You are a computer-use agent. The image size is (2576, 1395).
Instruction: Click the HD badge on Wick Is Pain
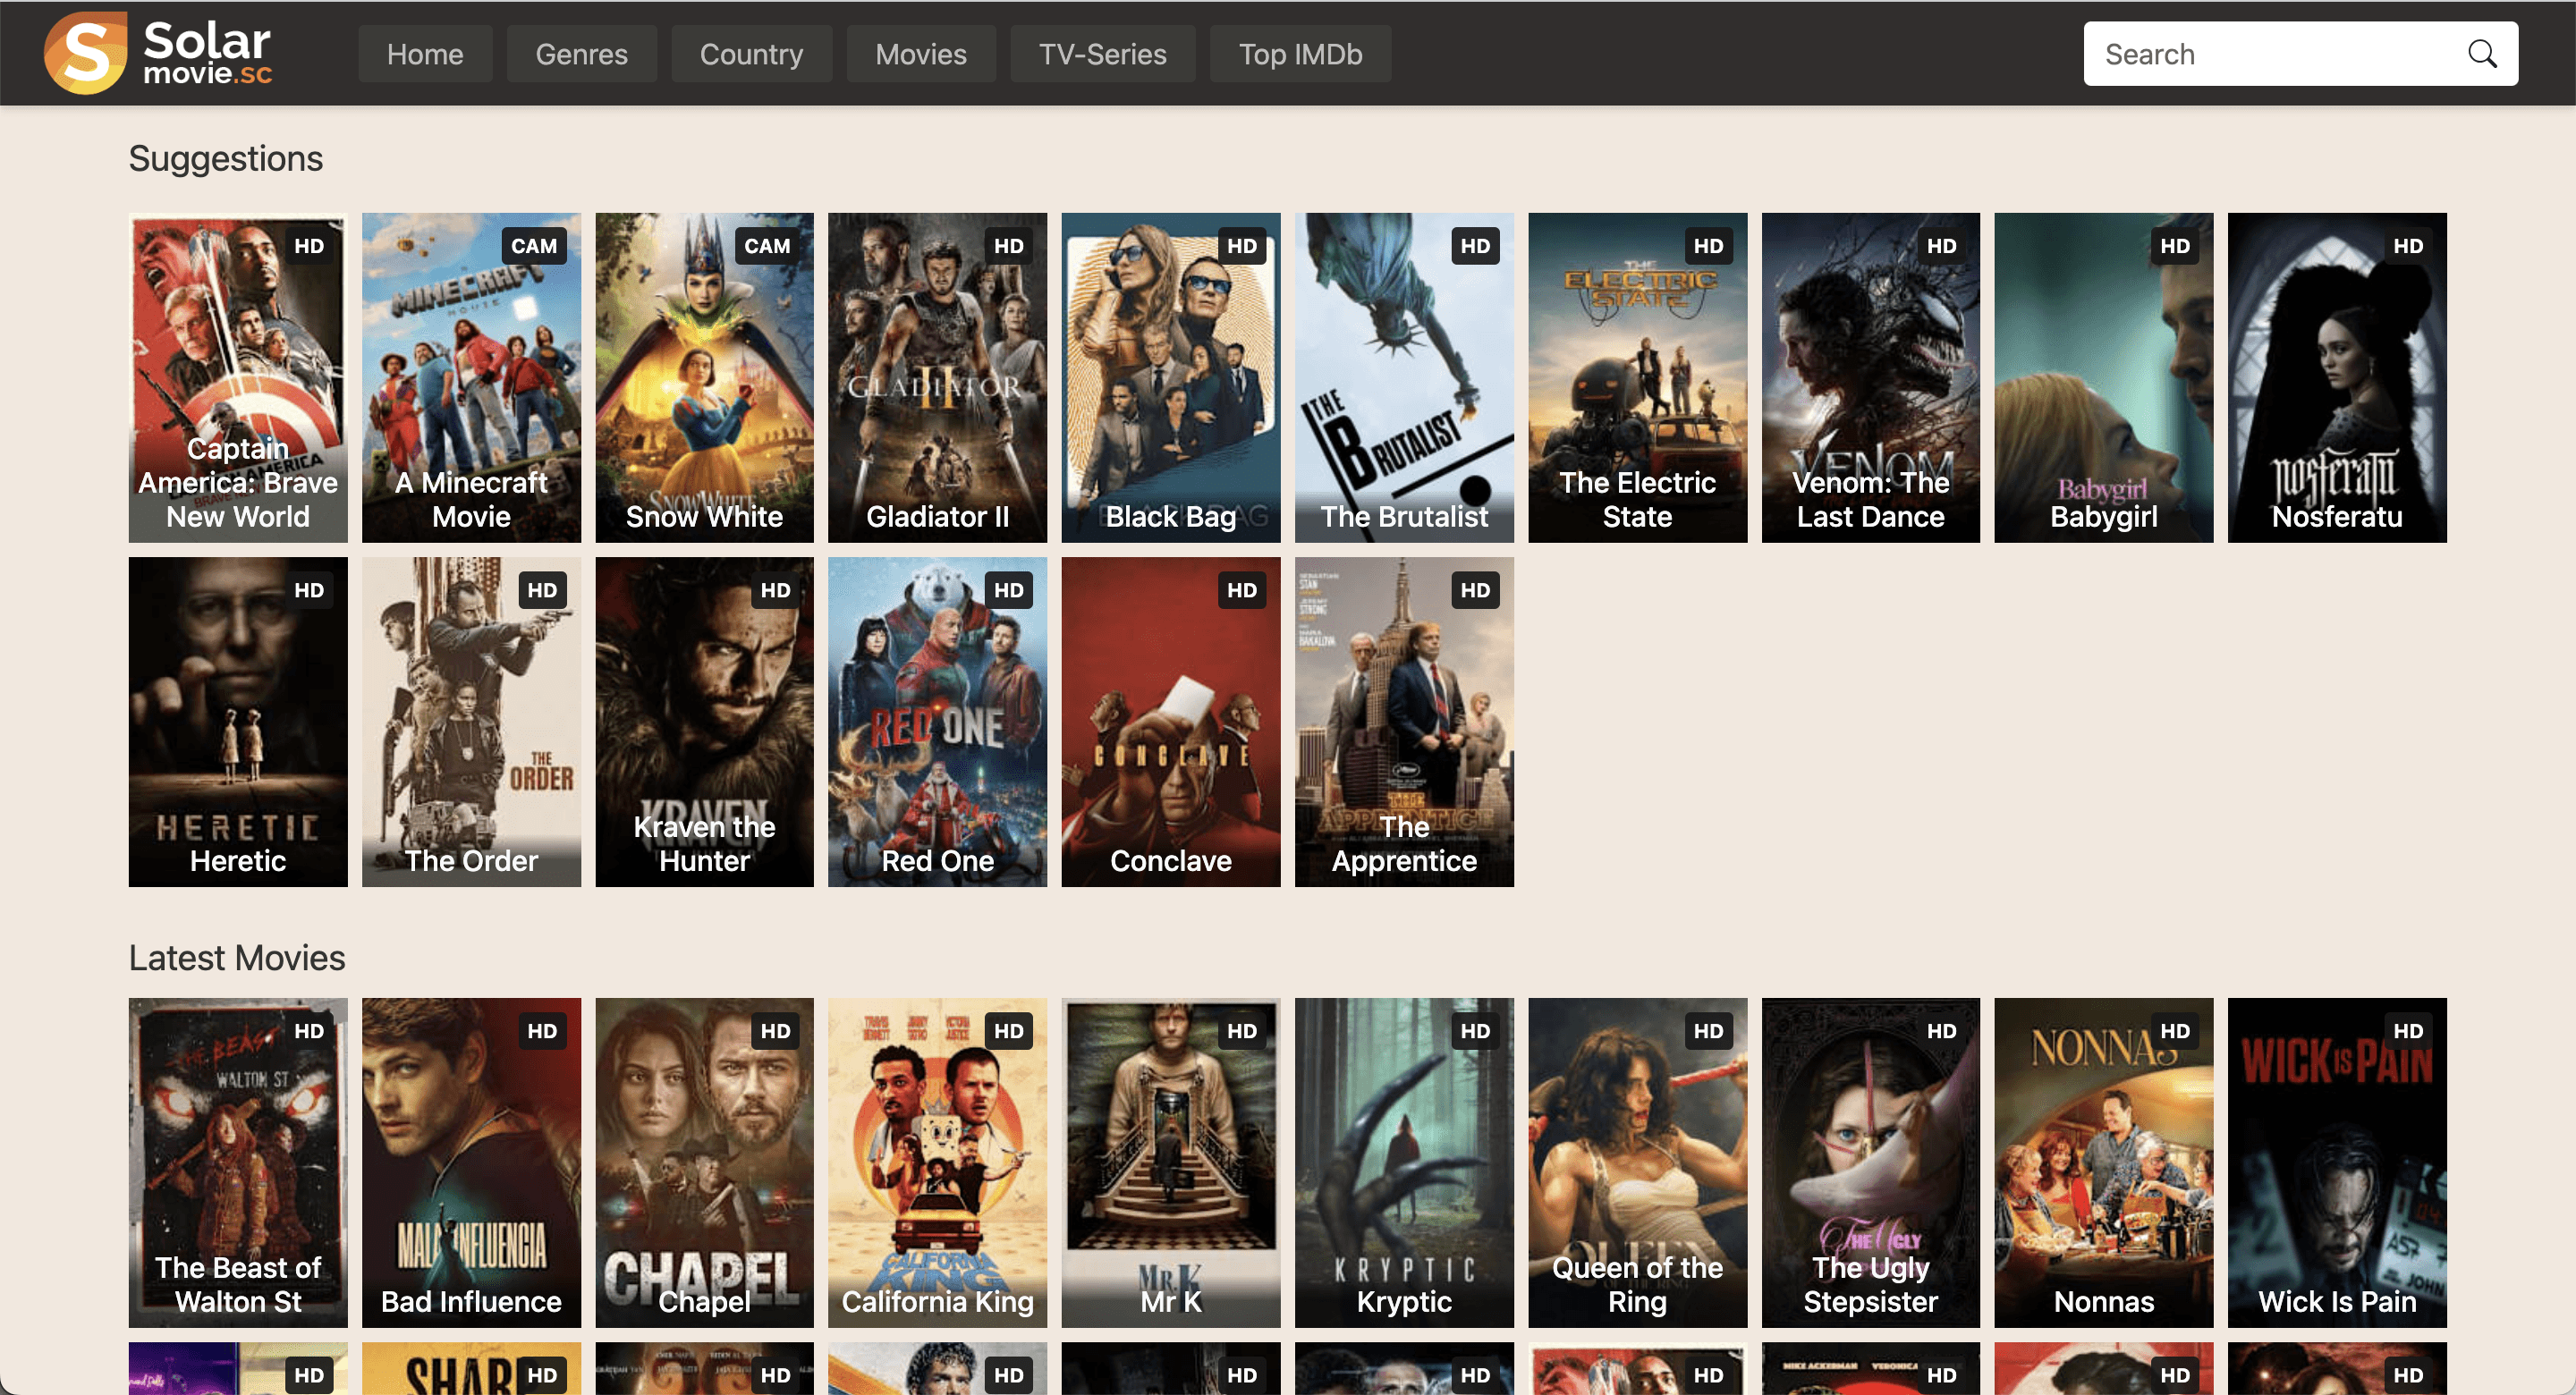click(x=2408, y=1031)
